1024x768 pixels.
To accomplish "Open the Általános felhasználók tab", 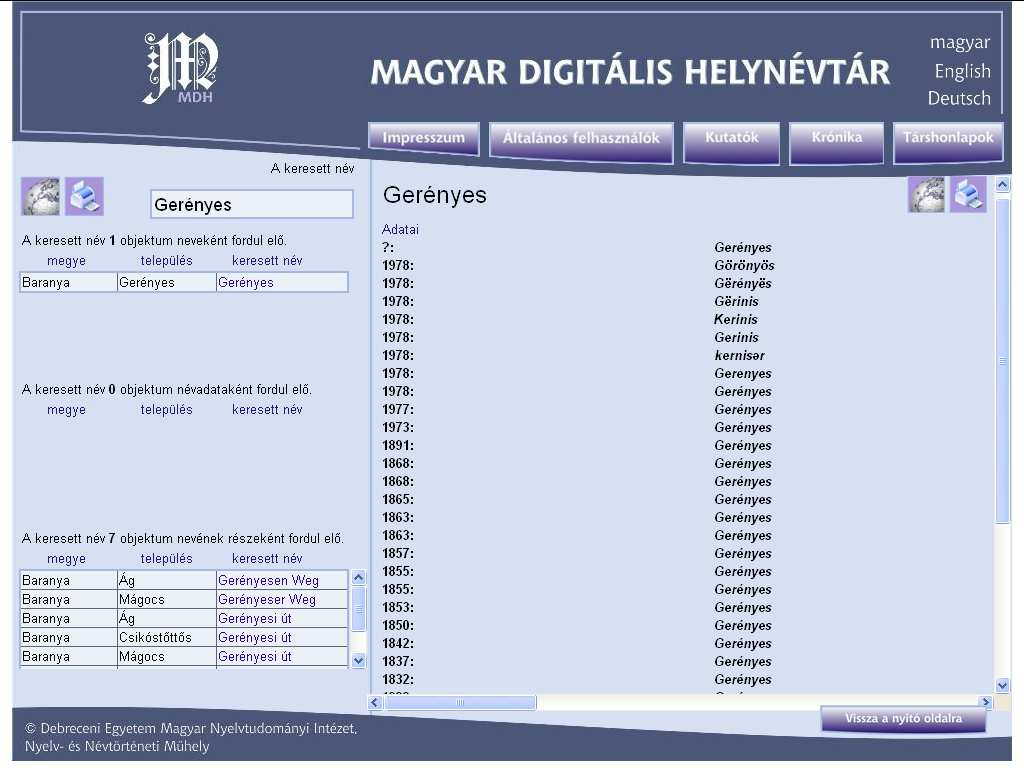I will [581, 140].
